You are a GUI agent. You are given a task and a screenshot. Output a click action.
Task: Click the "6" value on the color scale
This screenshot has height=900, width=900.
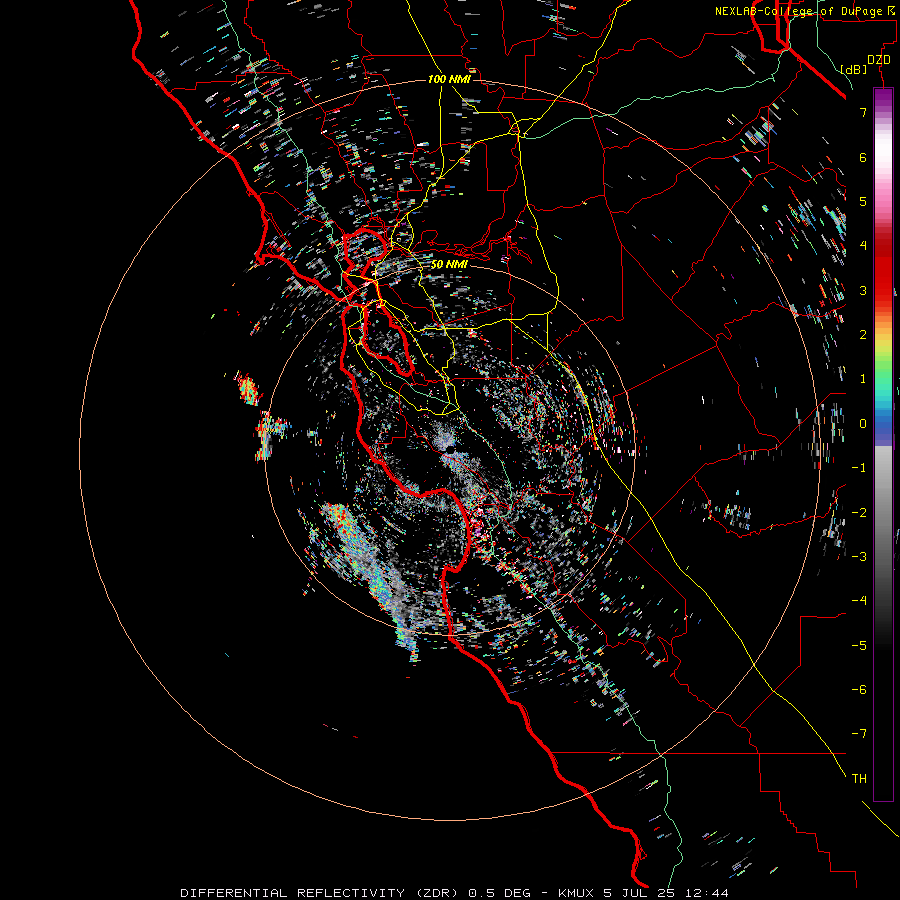click(863, 157)
